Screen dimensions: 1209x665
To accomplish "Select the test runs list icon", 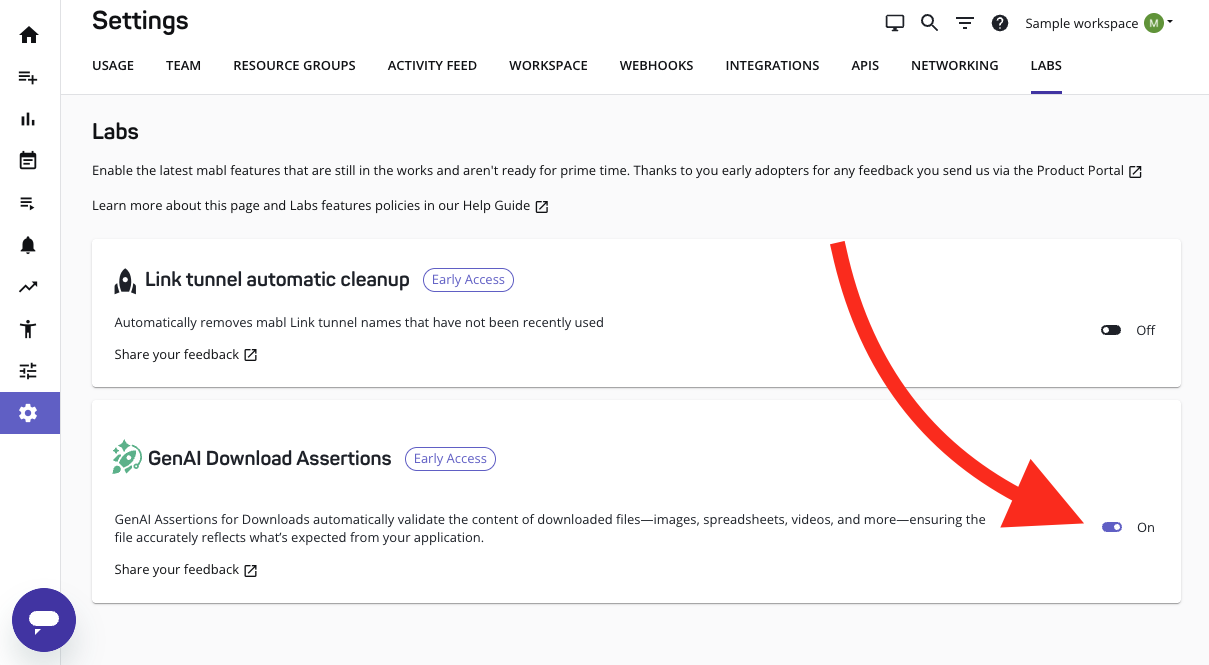I will pos(29,202).
